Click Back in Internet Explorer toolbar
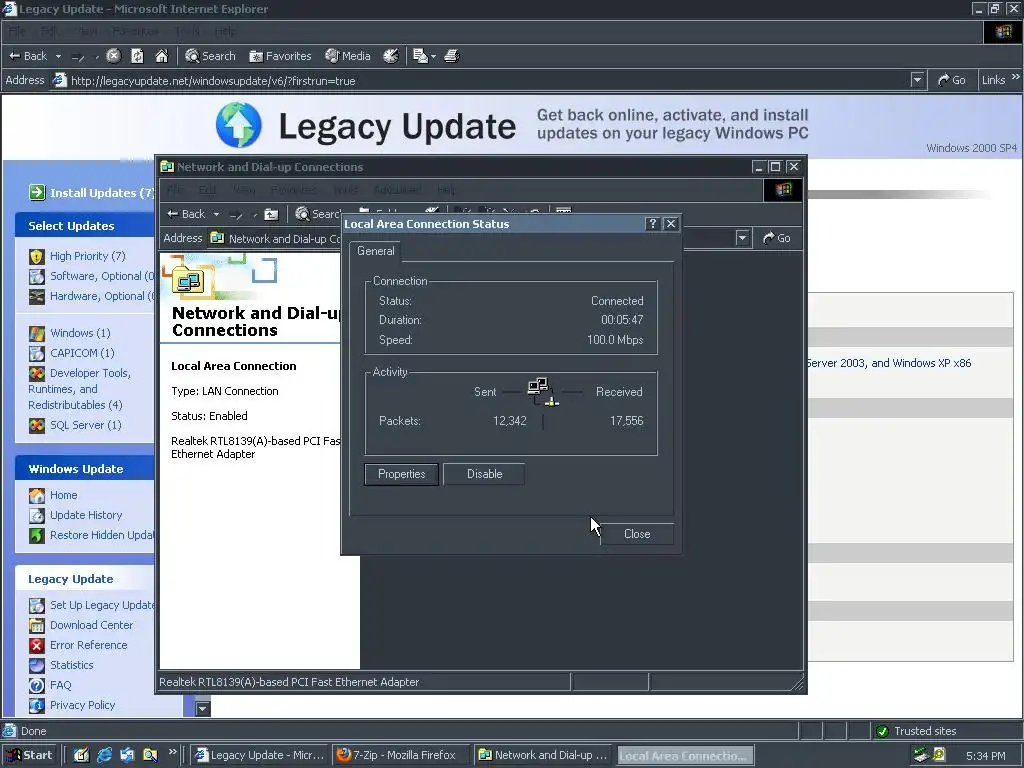Screen dimensions: 1024x768 [28, 56]
